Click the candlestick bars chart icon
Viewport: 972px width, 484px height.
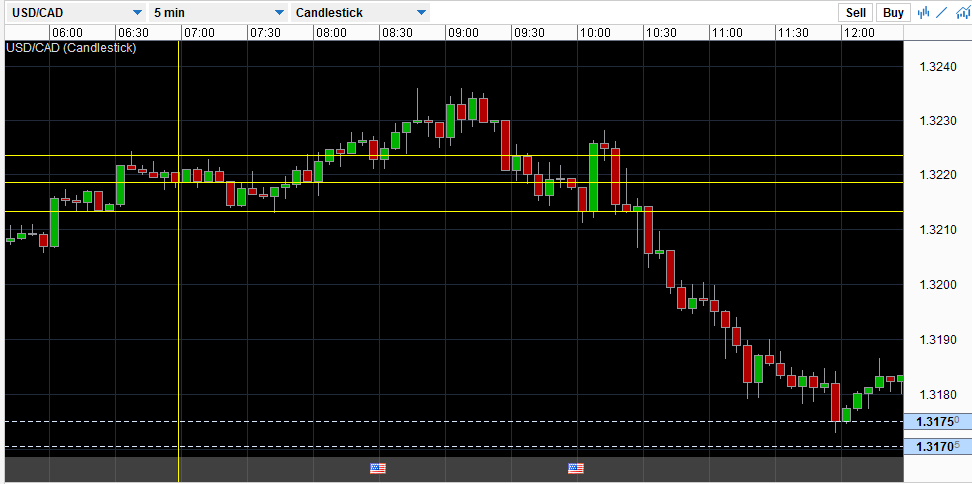[924, 12]
